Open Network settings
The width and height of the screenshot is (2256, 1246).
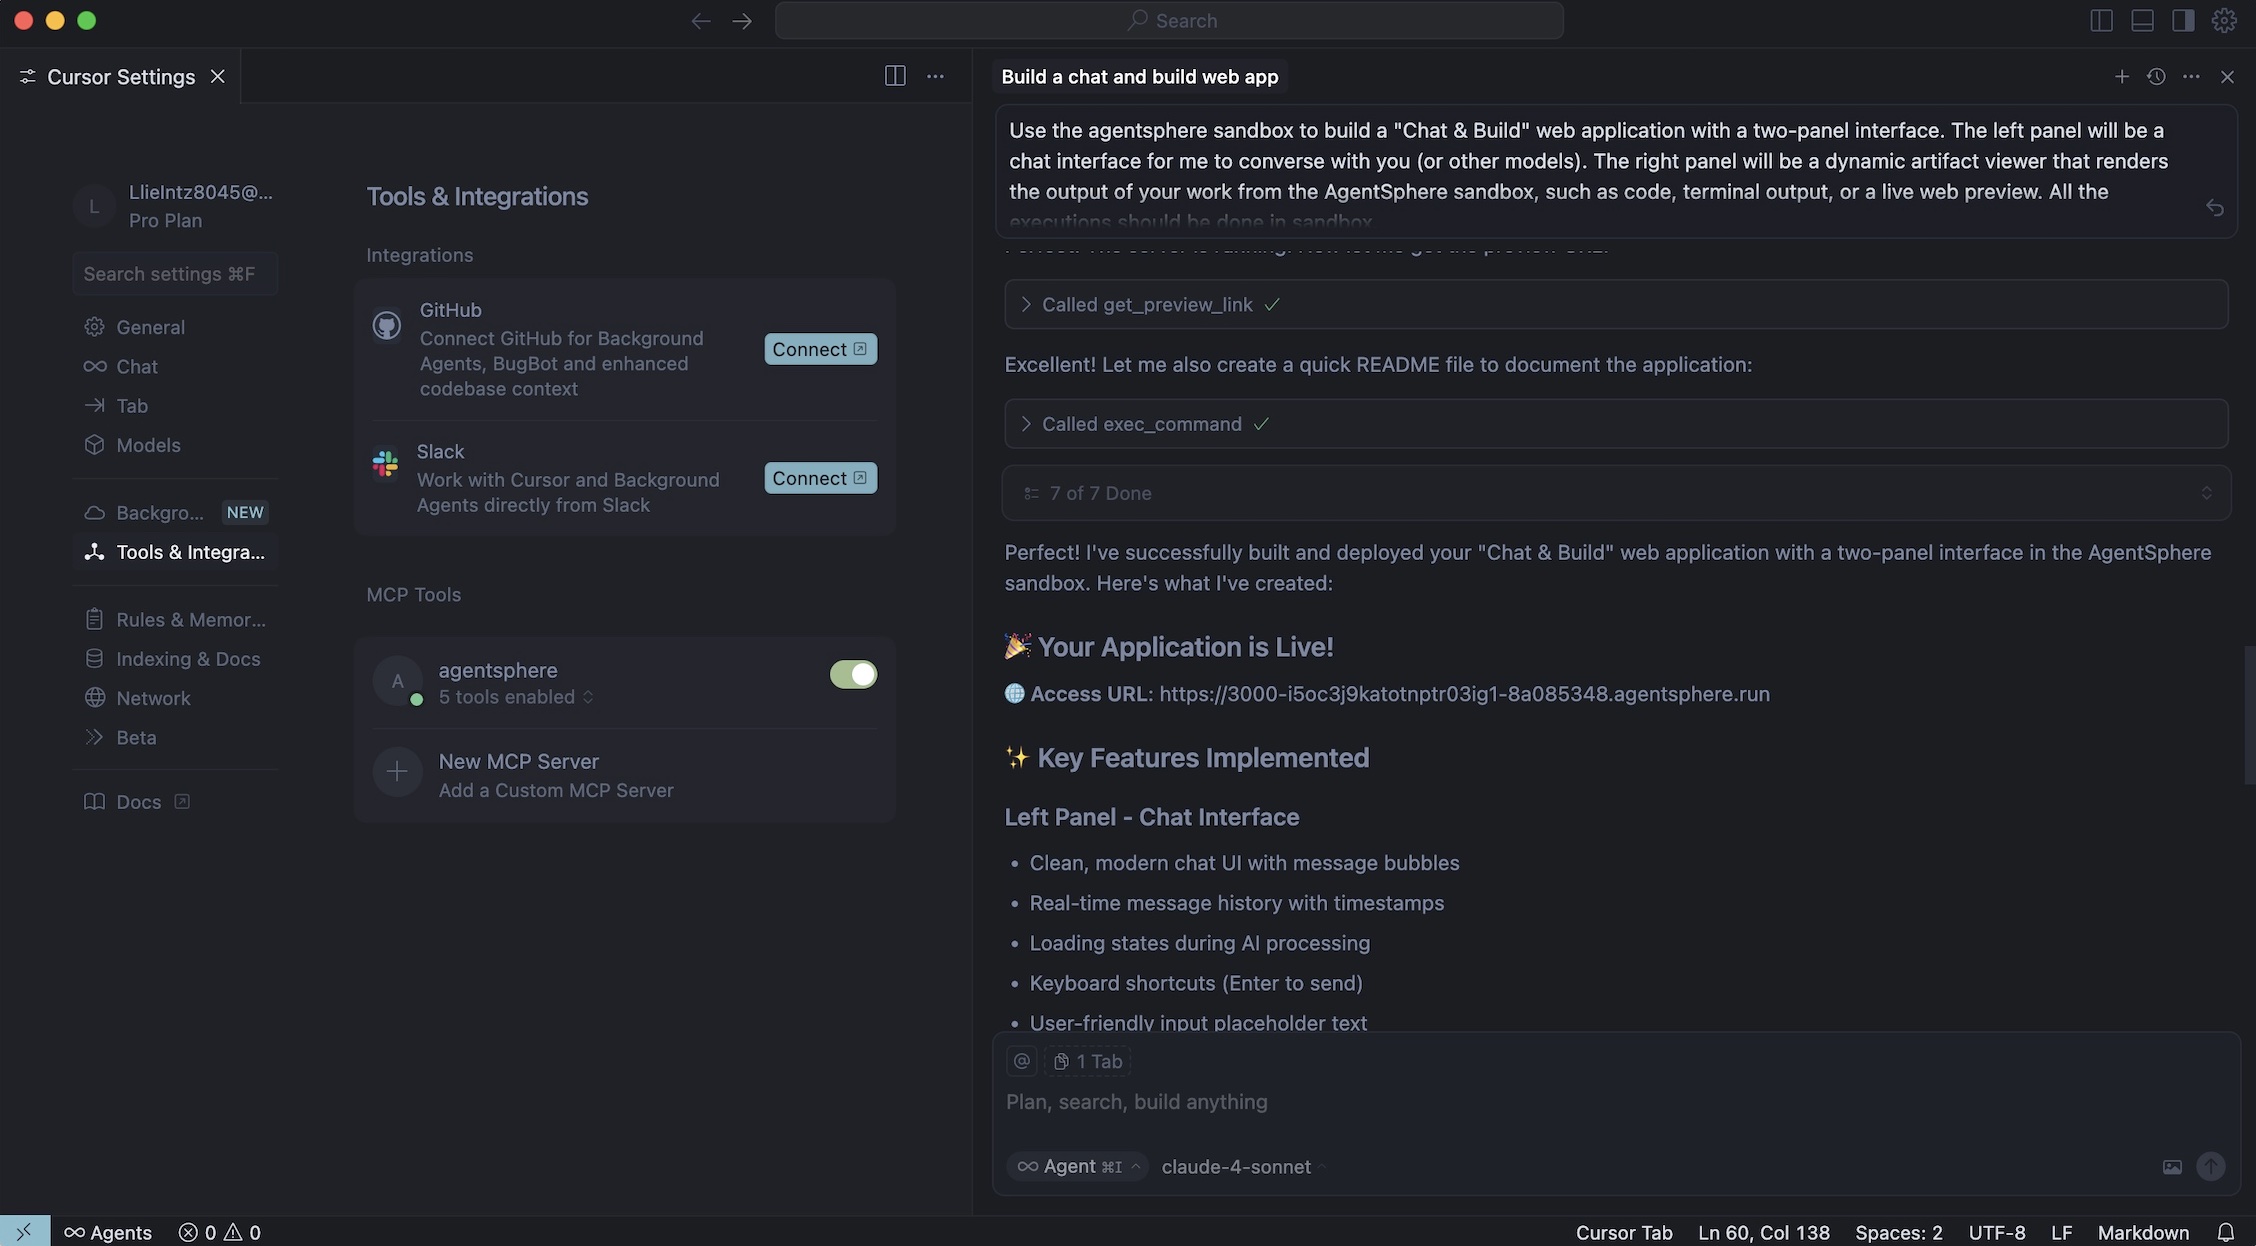(153, 698)
